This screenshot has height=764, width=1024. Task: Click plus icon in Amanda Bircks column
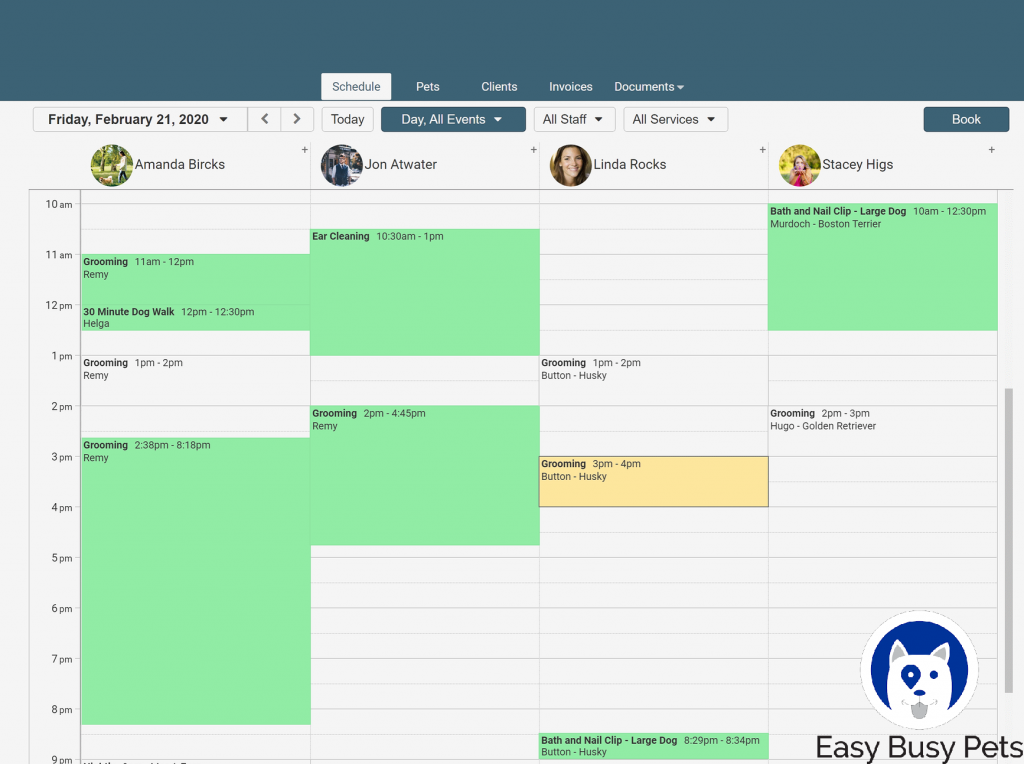click(305, 150)
